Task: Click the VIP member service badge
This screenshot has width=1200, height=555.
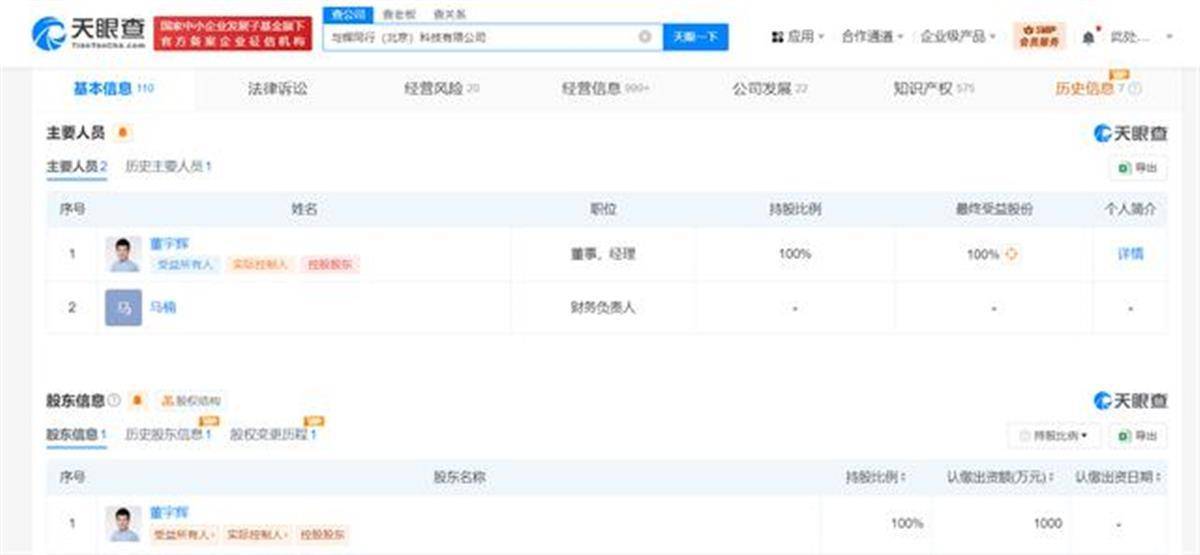Action: (1040, 37)
